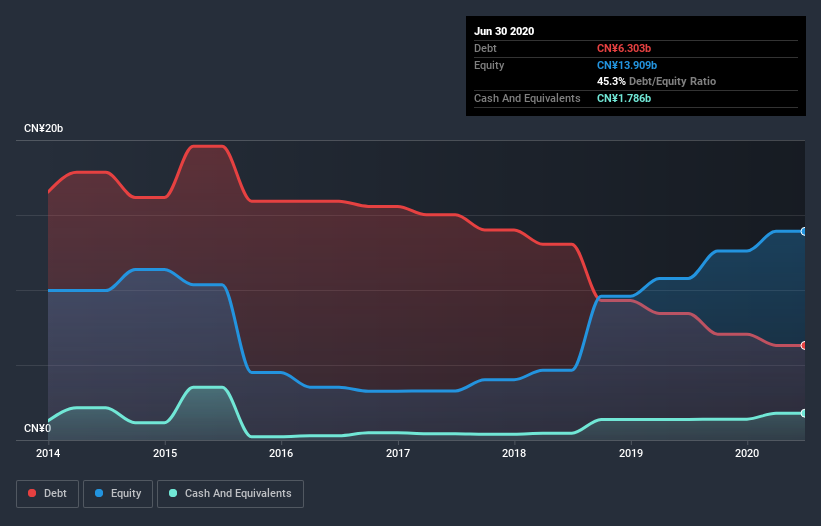821x526 pixels.
Task: Toggle the Equity series legend button
Action: [x=118, y=494]
